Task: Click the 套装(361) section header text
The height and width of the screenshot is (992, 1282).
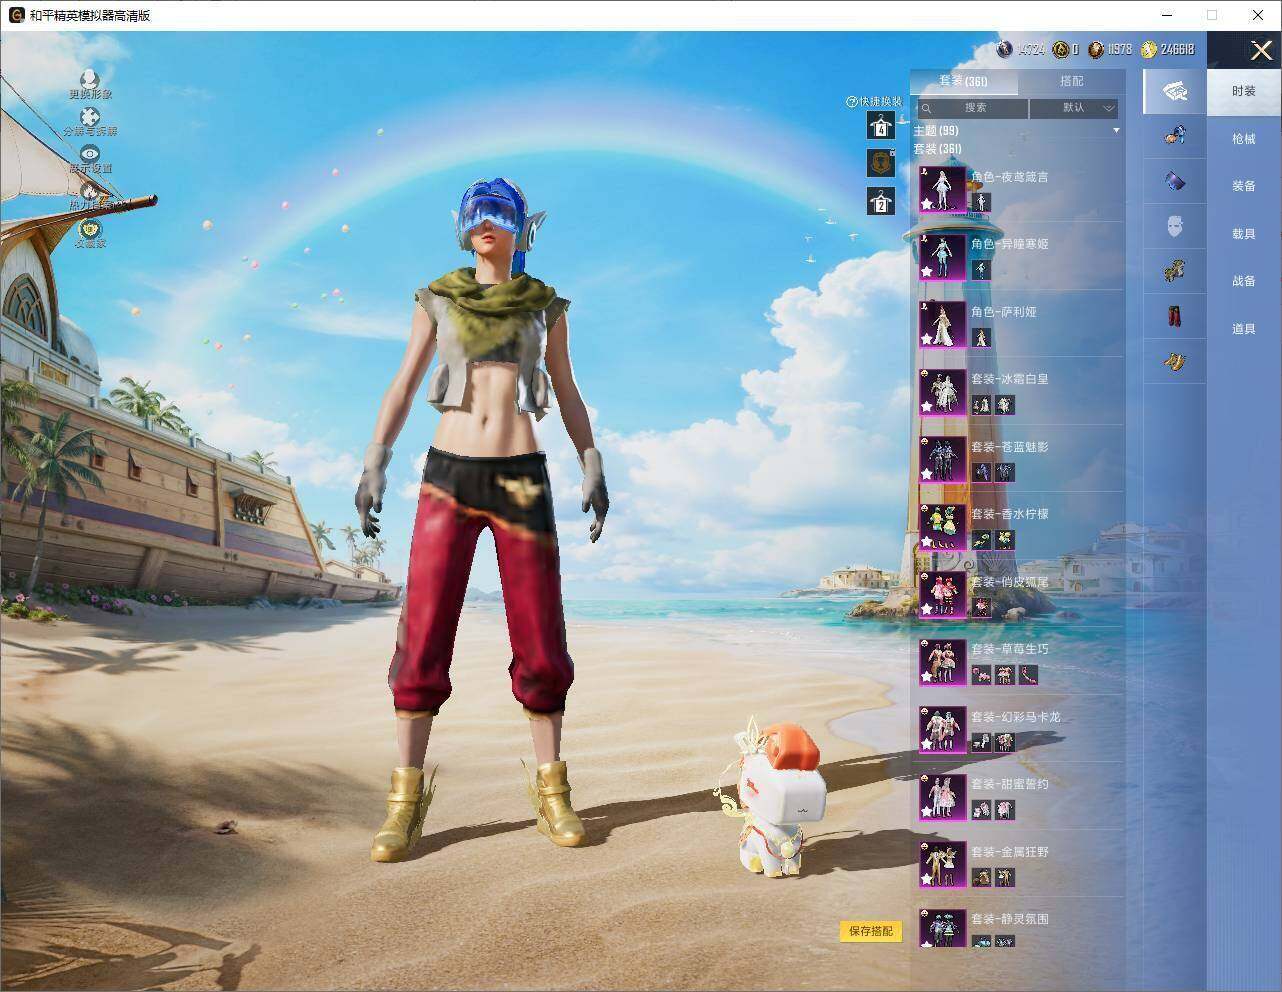Action: click(937, 149)
